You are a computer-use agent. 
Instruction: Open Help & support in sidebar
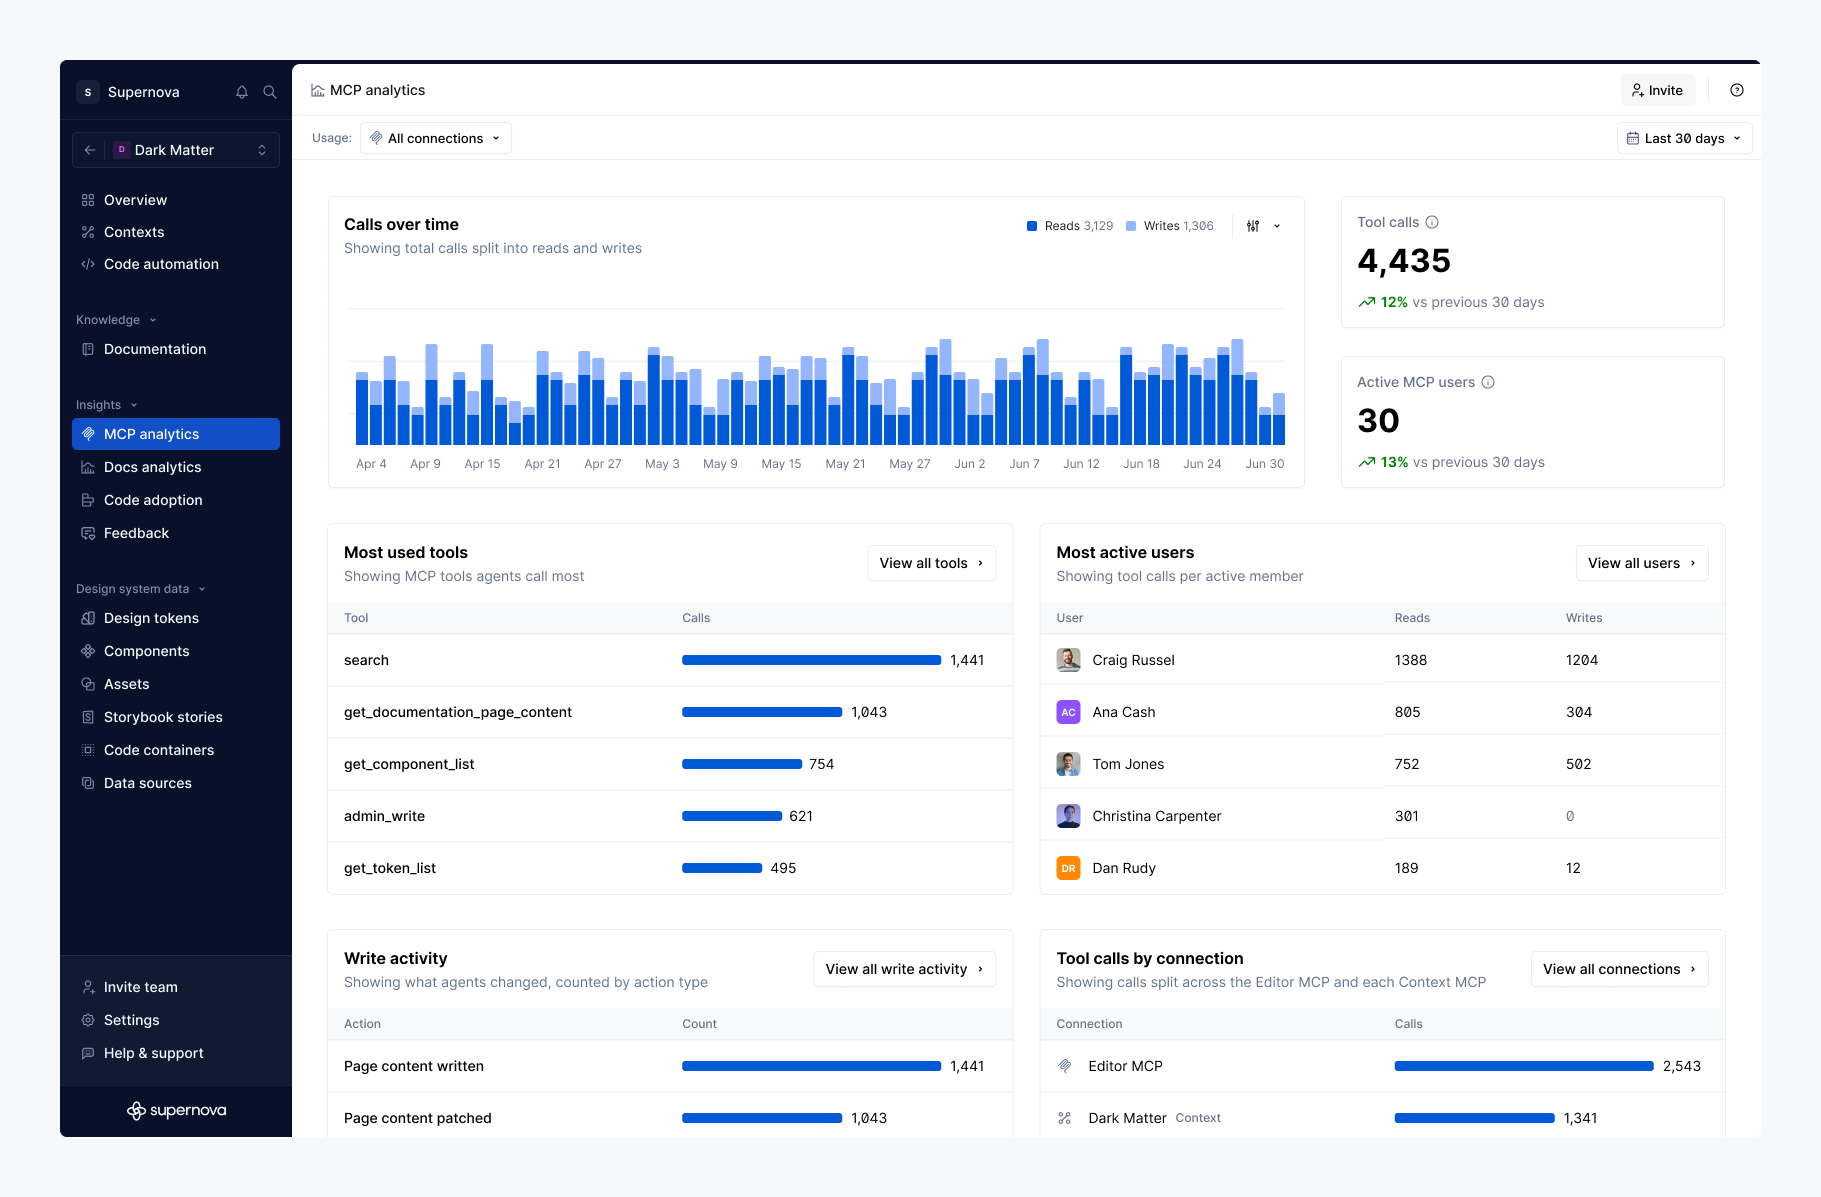click(x=176, y=1053)
